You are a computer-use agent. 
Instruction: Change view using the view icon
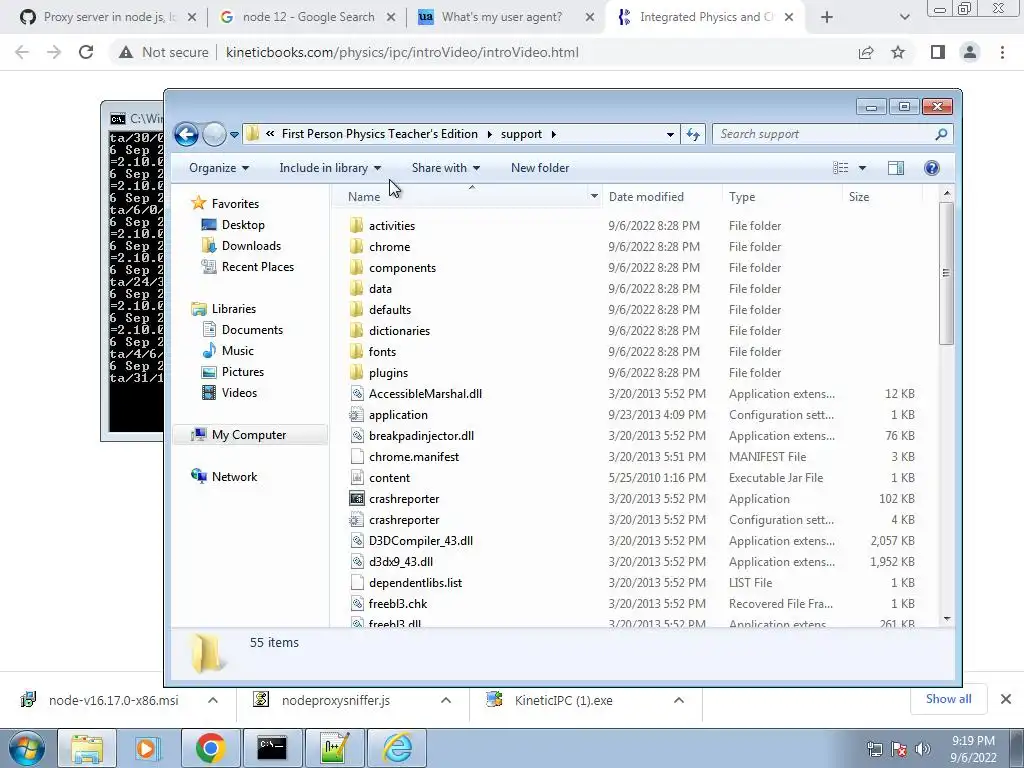pos(840,168)
